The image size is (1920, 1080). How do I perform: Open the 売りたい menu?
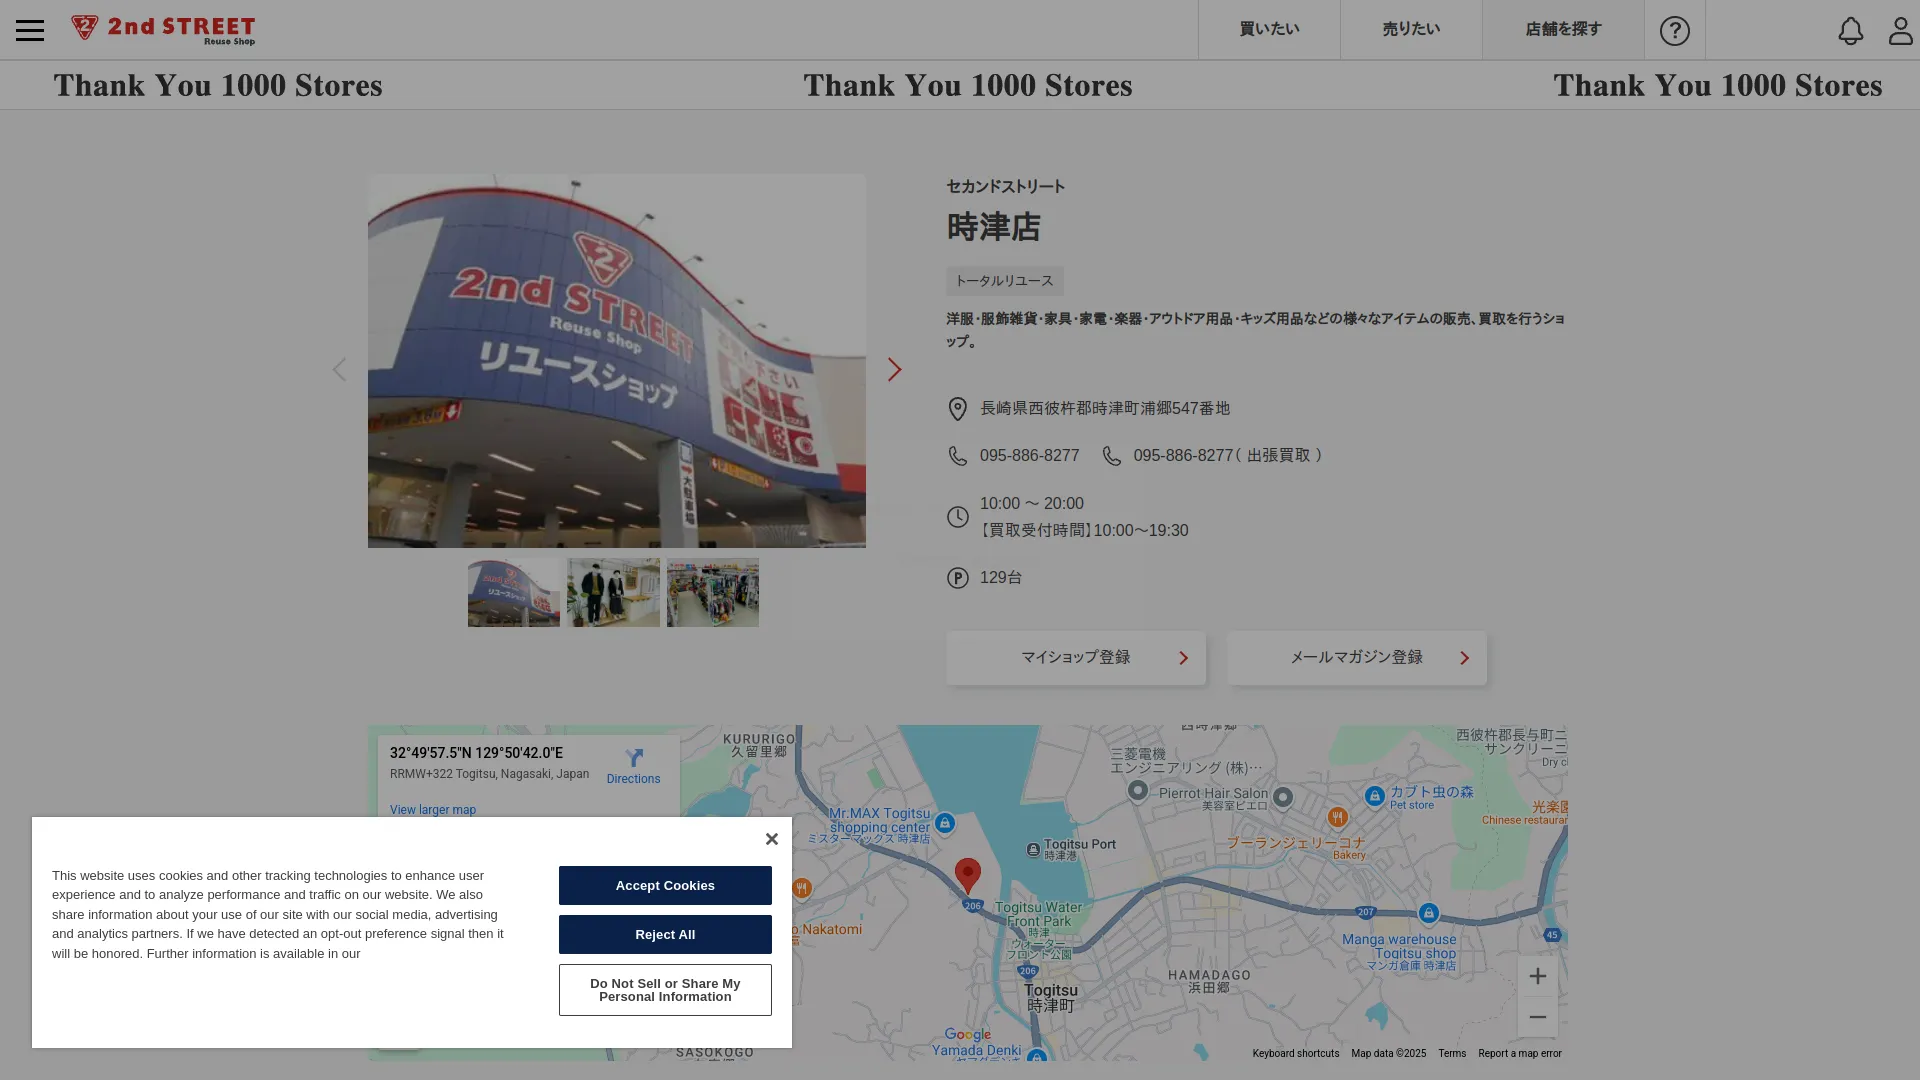[1411, 29]
